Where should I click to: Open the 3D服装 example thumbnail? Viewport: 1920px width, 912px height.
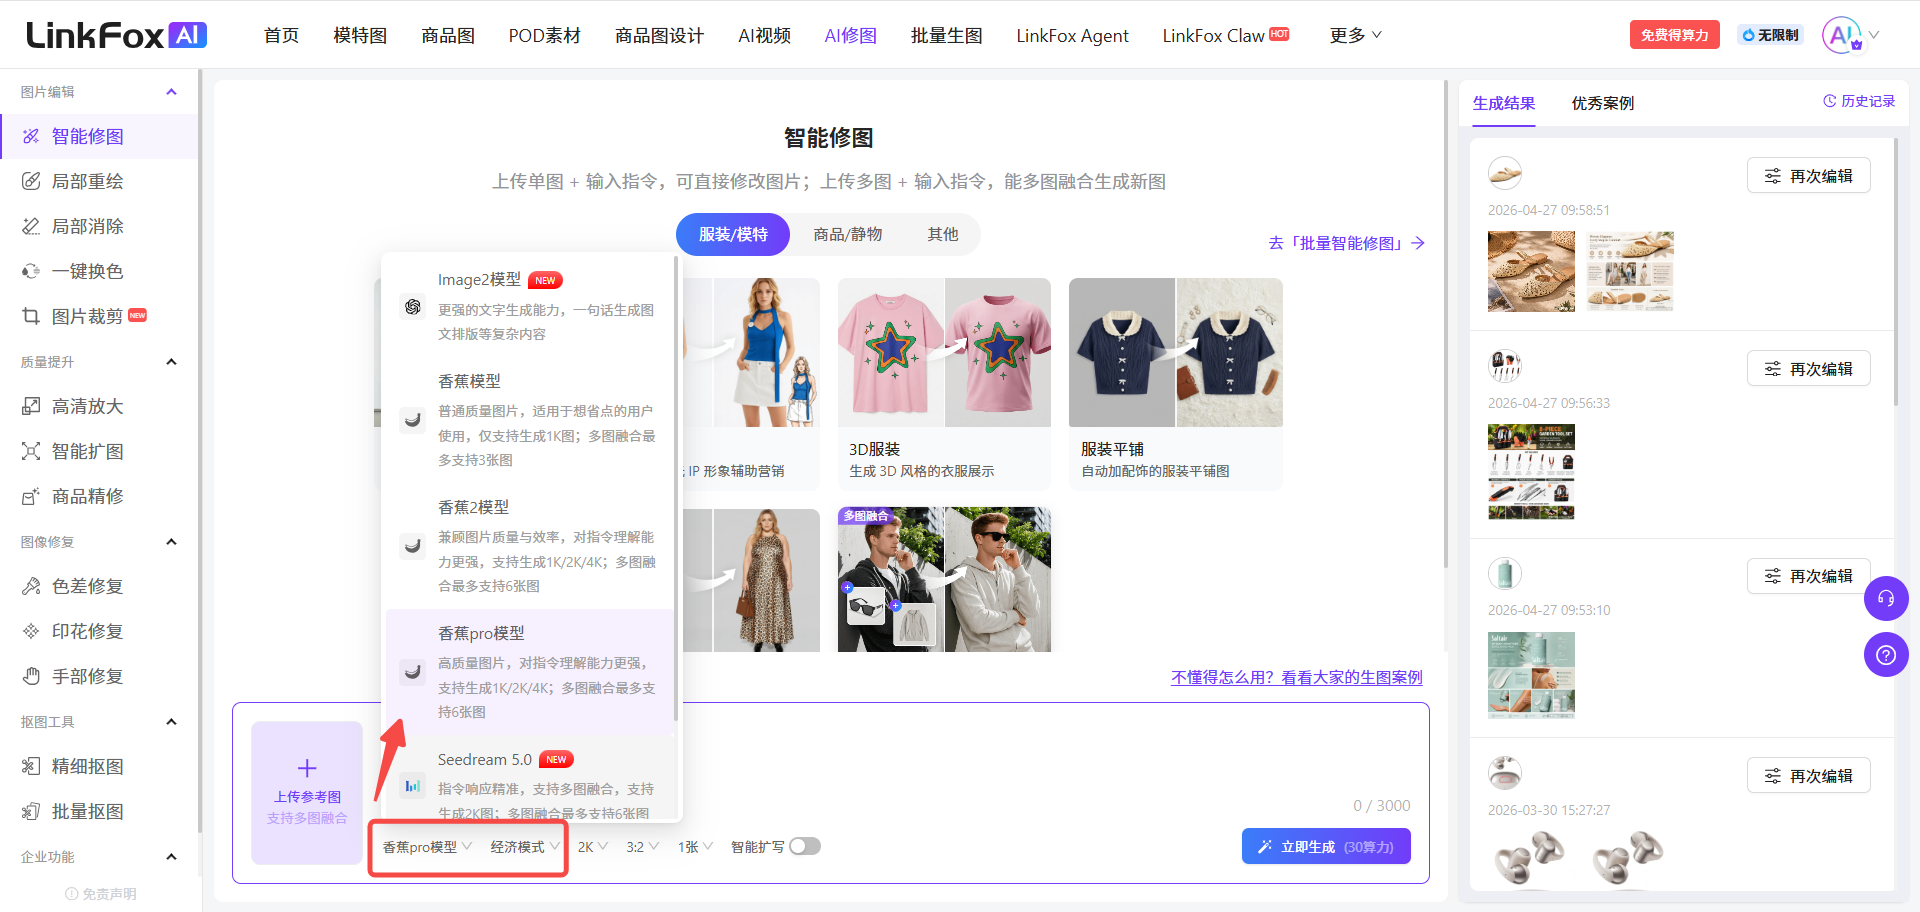tap(944, 352)
